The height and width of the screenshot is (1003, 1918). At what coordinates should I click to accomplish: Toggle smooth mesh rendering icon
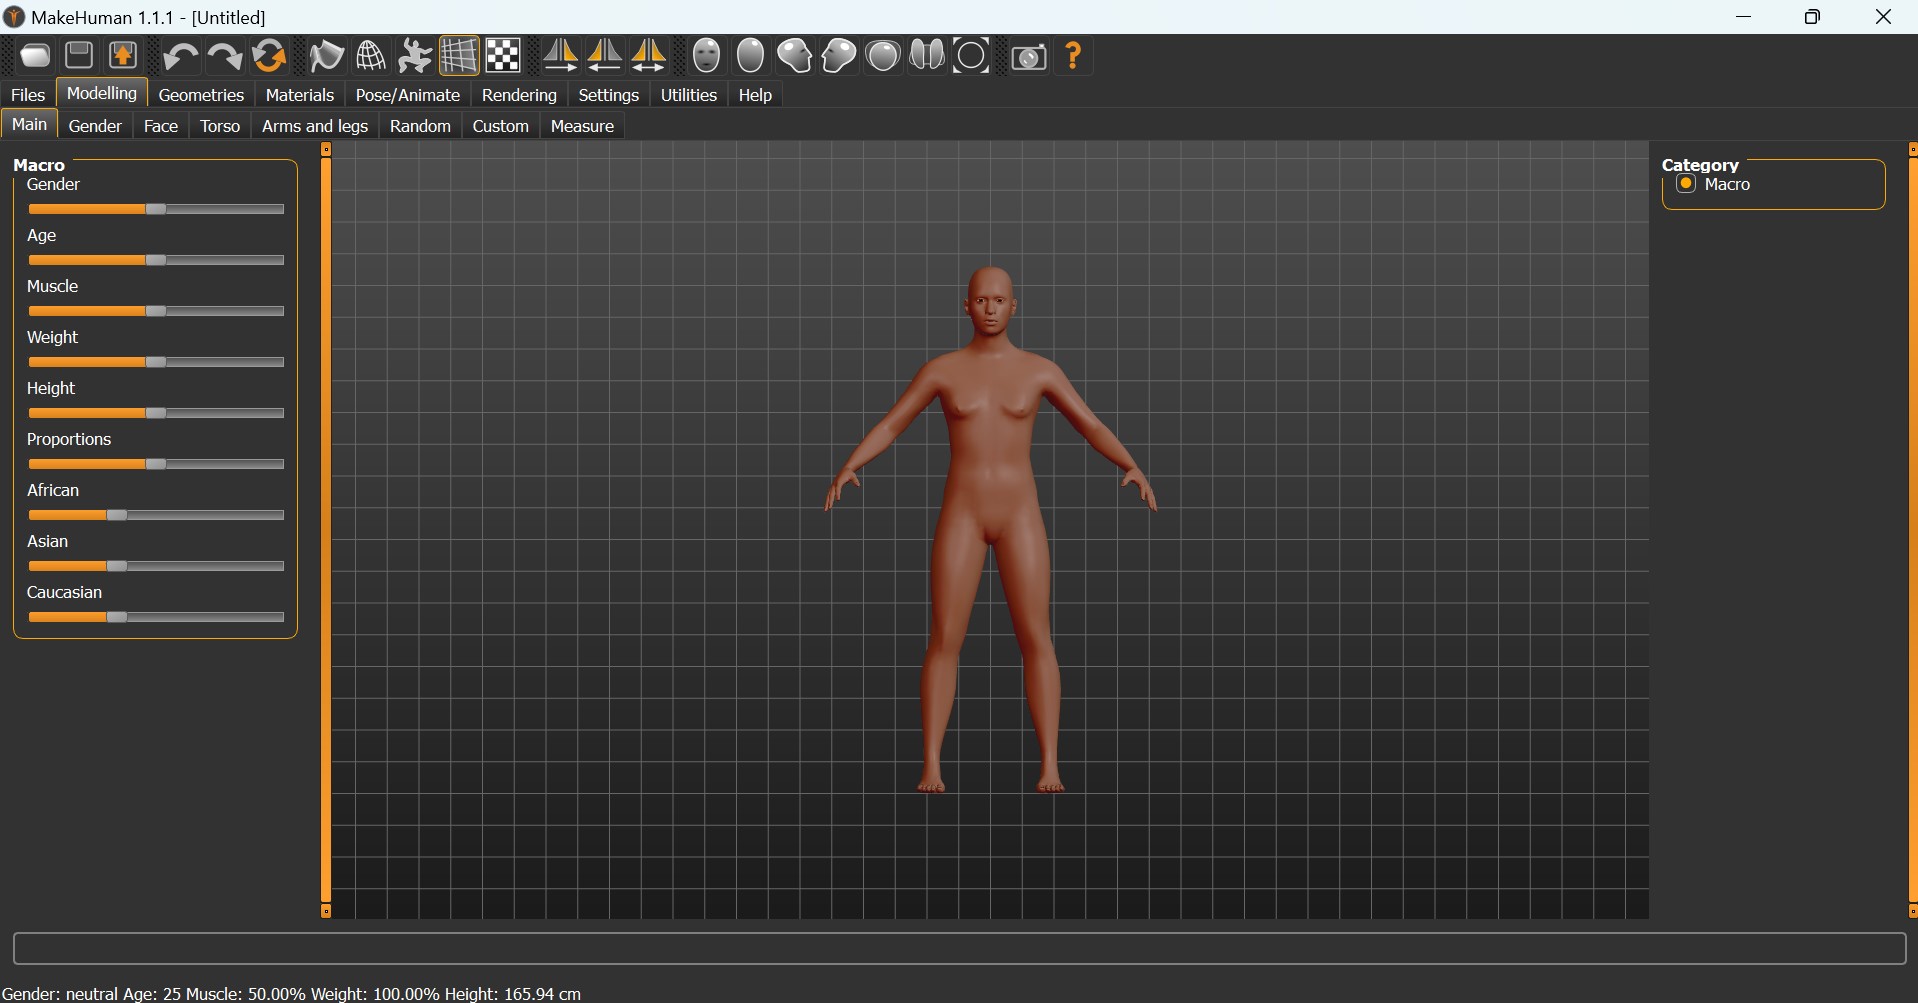(326, 56)
